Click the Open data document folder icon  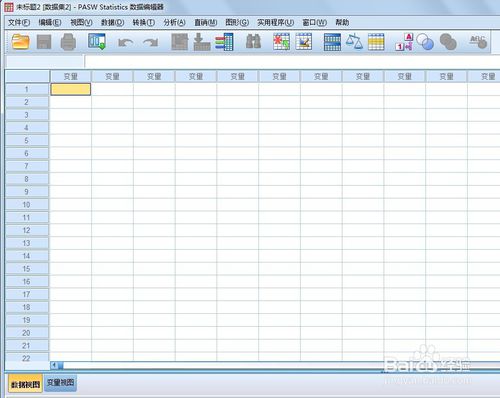point(20,42)
